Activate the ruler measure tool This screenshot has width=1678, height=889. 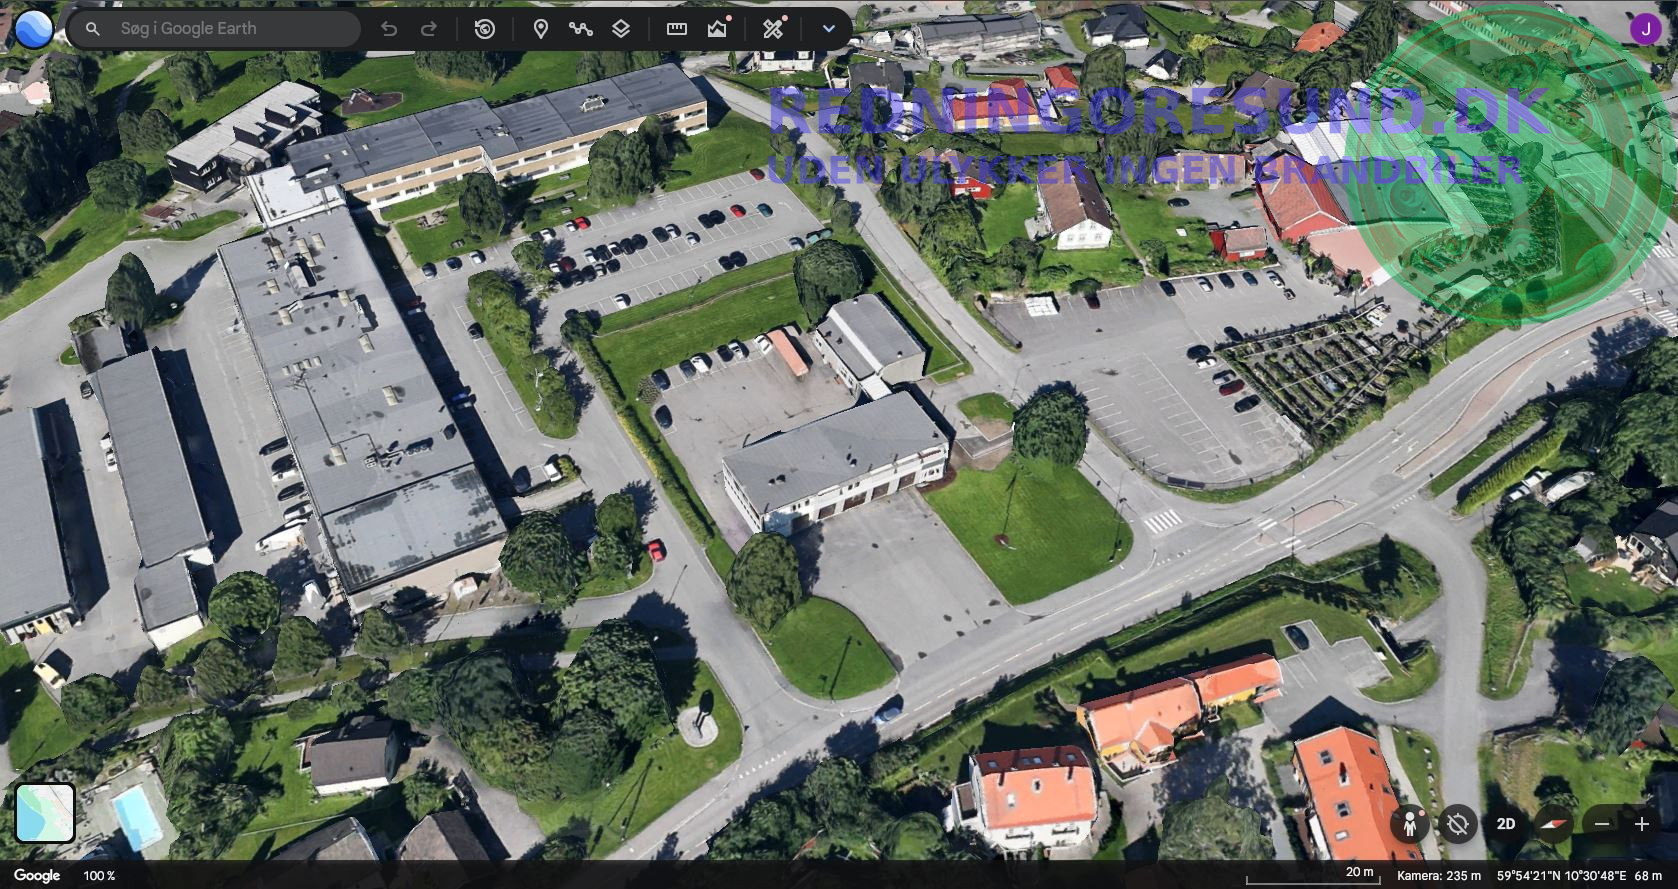(677, 29)
